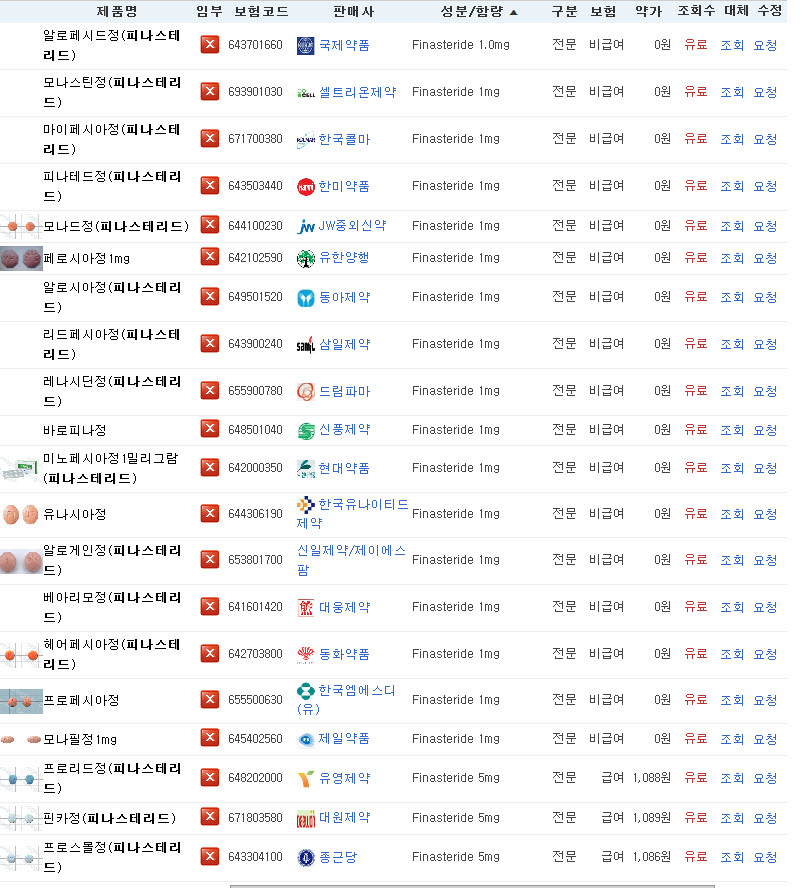Click the 종근당 logo icon
802x888 pixels.
coord(306,857)
